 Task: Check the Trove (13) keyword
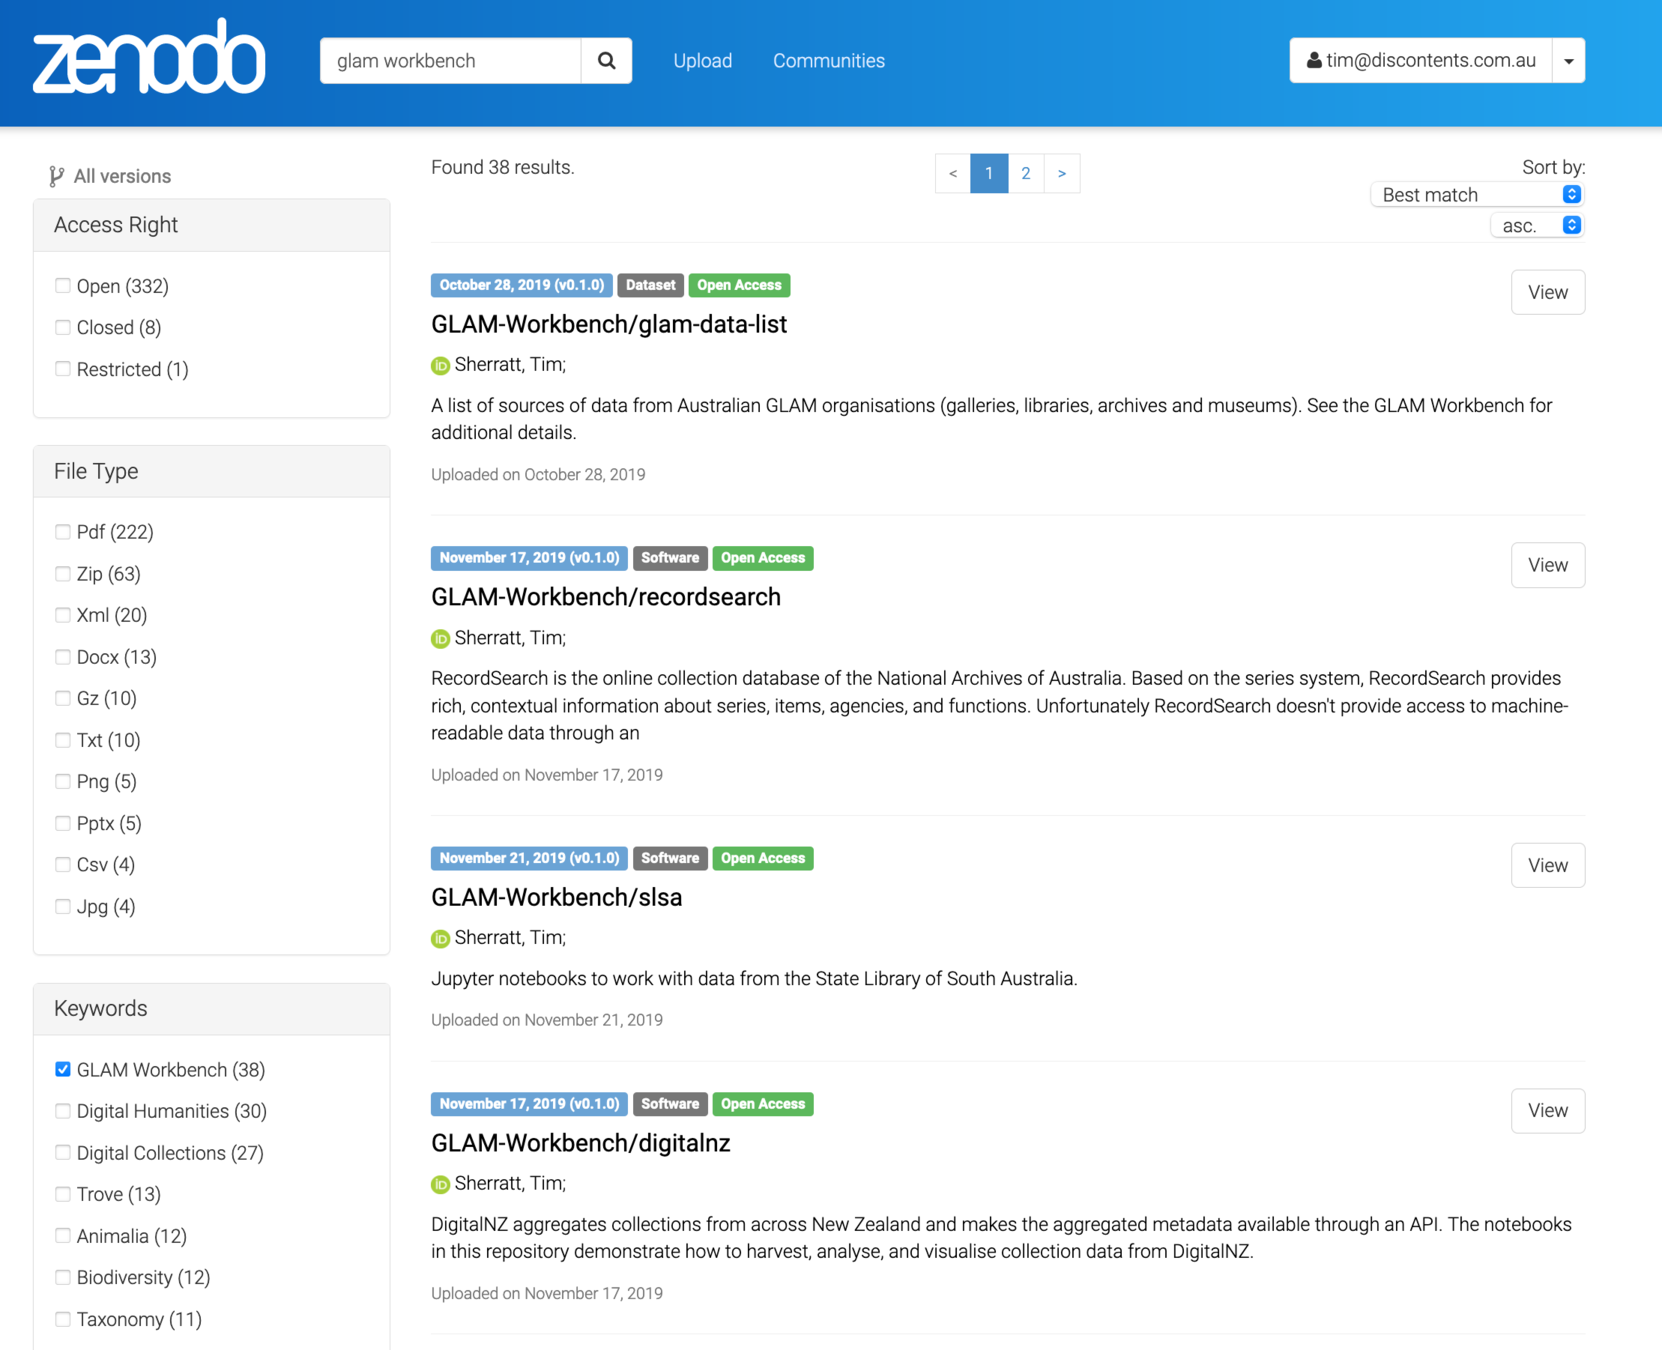(63, 1194)
